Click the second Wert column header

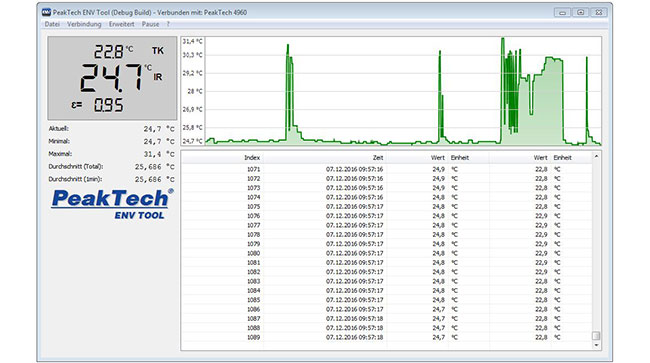point(519,157)
